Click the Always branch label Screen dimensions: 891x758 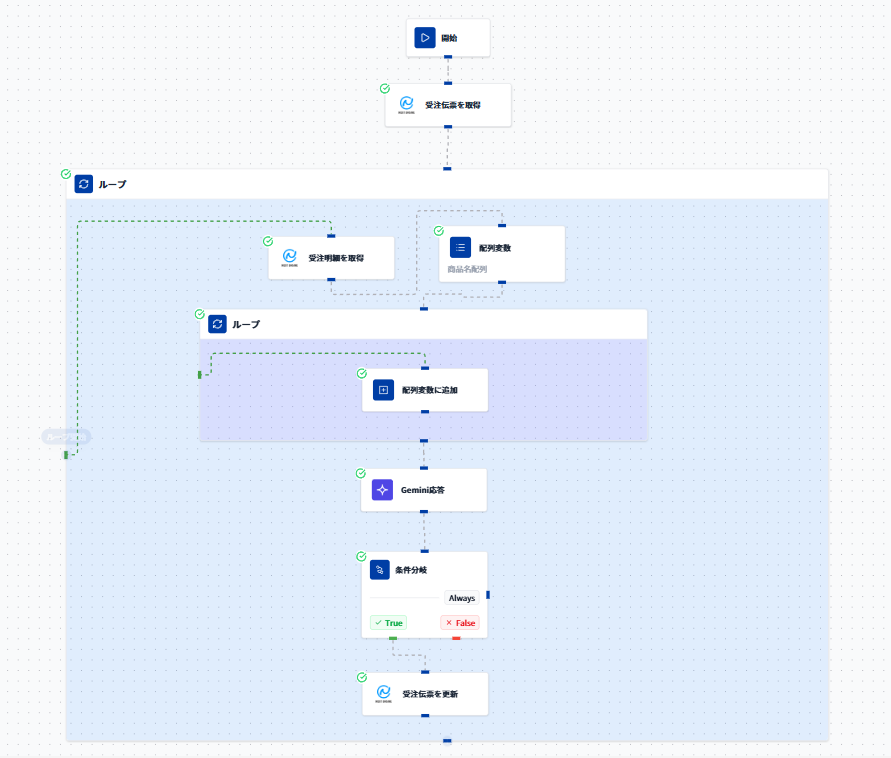[x=461, y=598]
